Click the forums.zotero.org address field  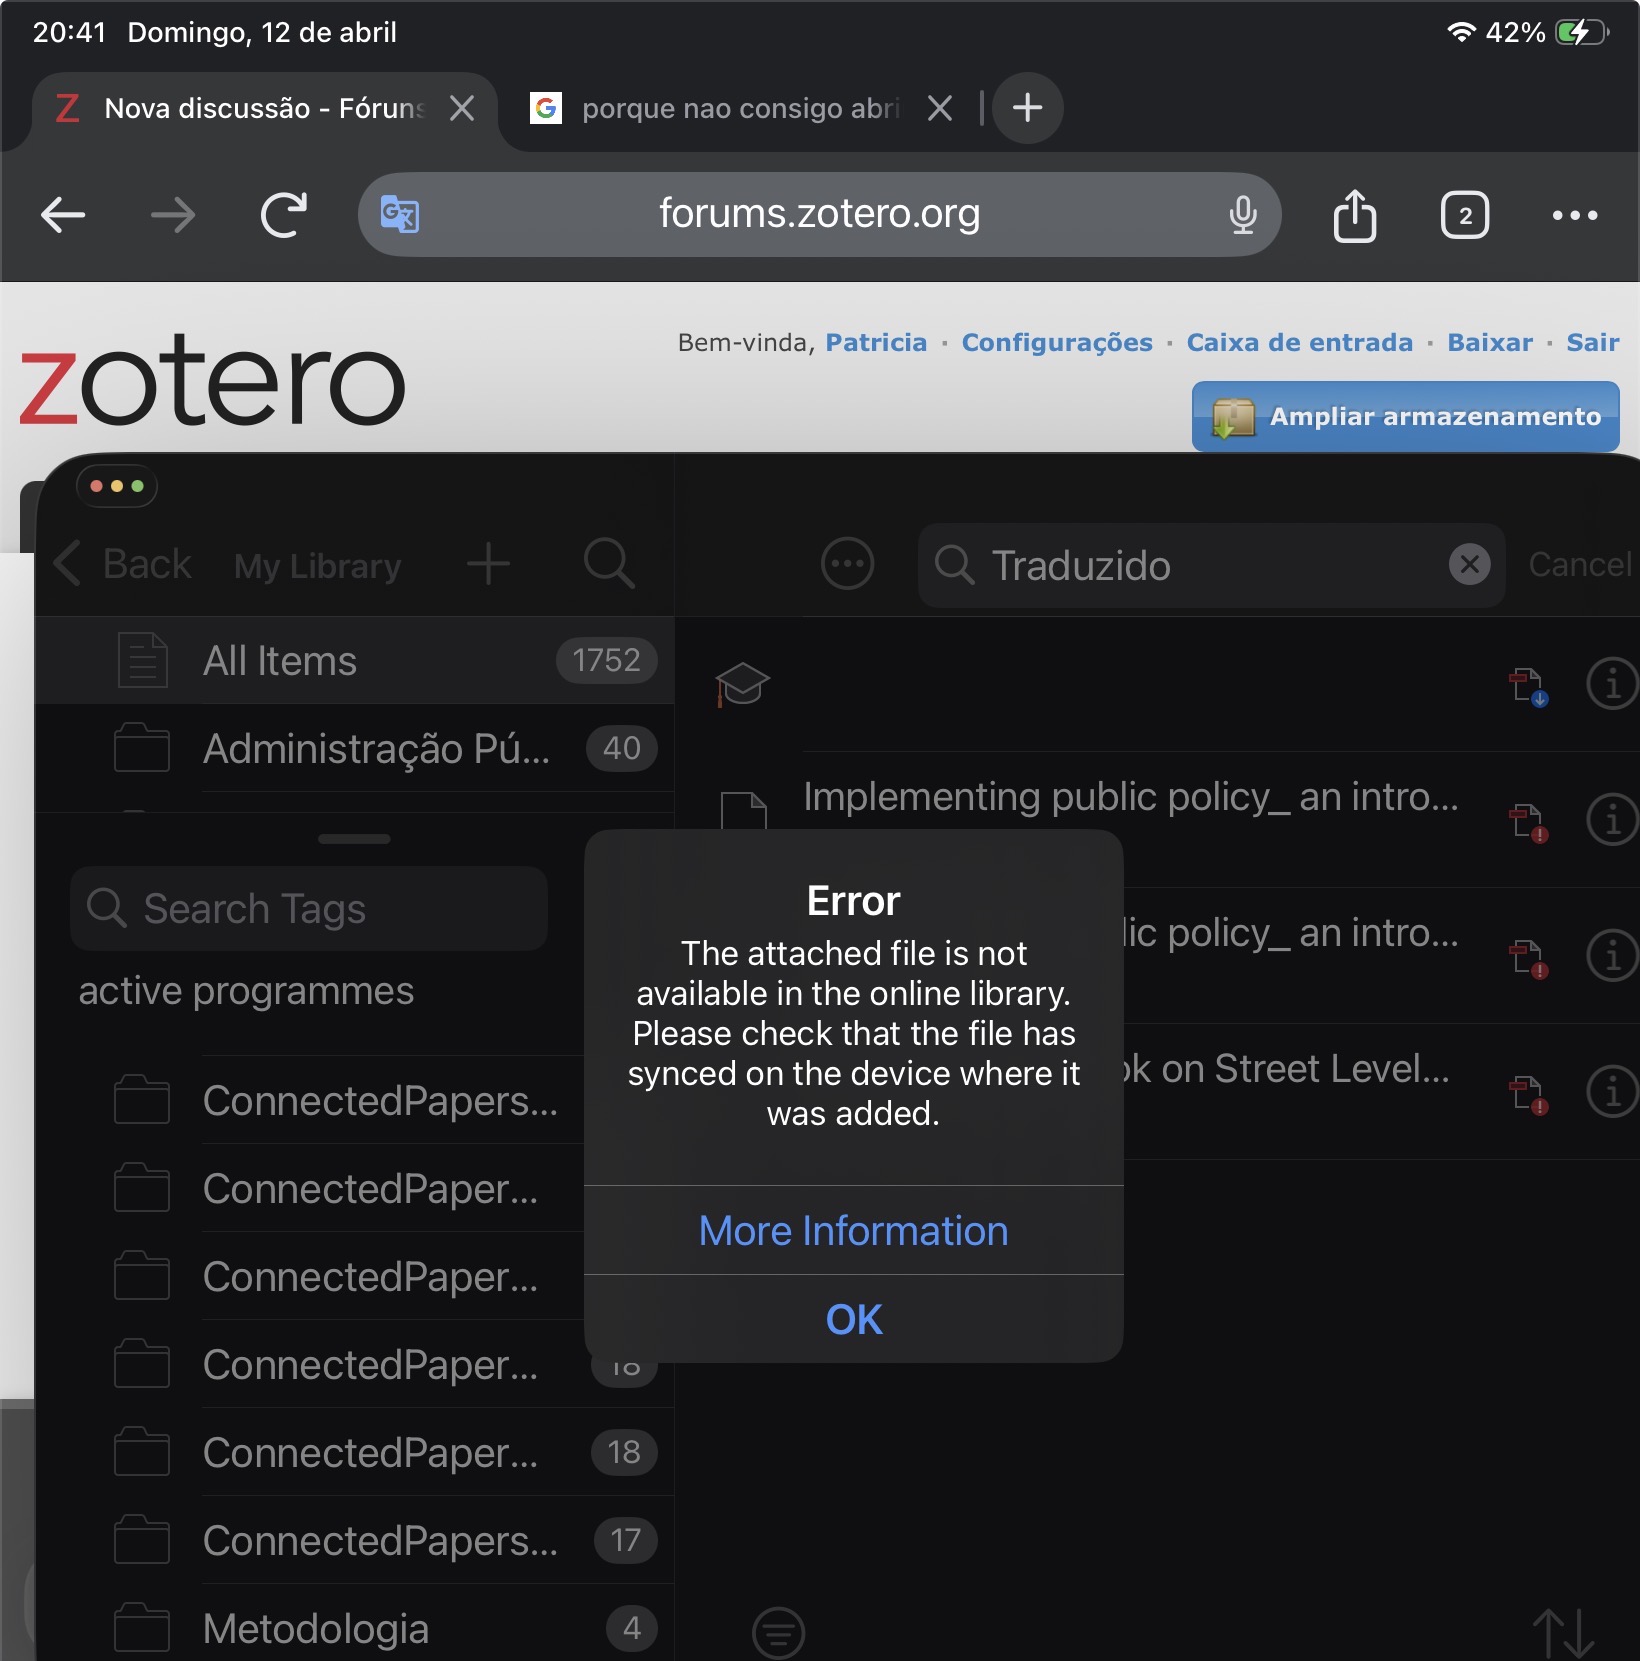point(819,214)
